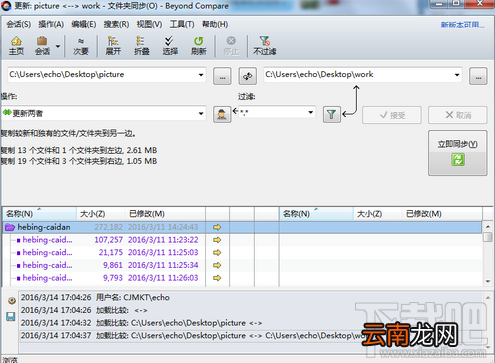This screenshot has height=363, width=495.
Task: Open the Search (搜索) menu
Action: 116,24
